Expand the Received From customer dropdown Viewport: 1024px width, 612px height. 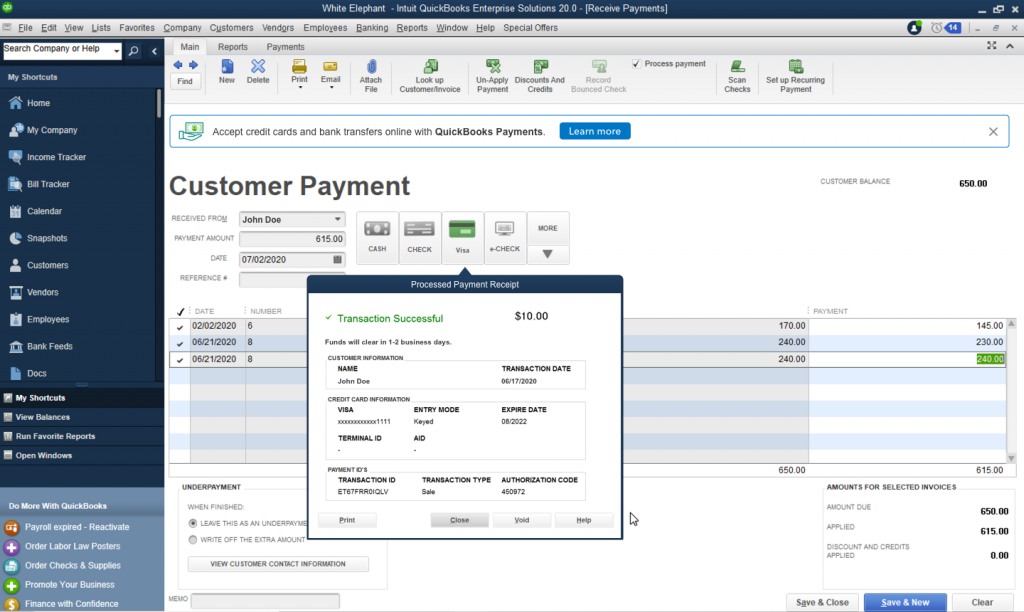337,219
